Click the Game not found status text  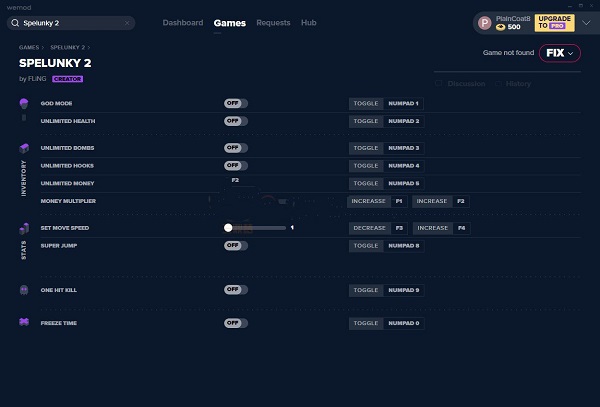click(508, 53)
